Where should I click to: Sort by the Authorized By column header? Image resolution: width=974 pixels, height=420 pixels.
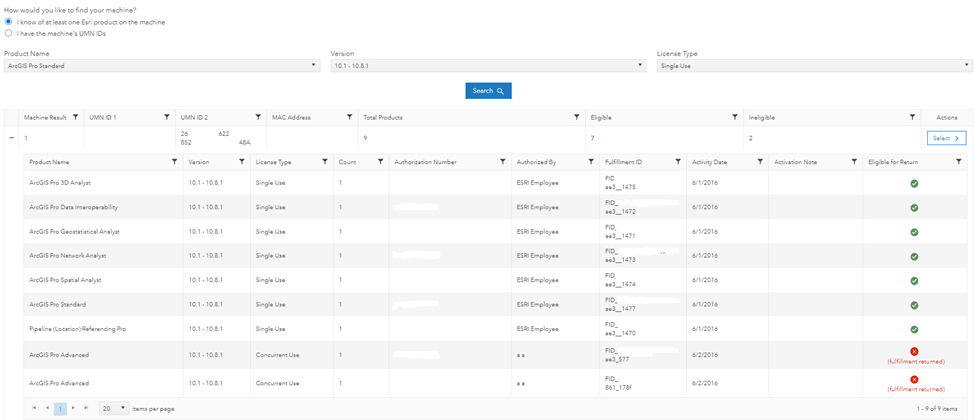(536, 162)
